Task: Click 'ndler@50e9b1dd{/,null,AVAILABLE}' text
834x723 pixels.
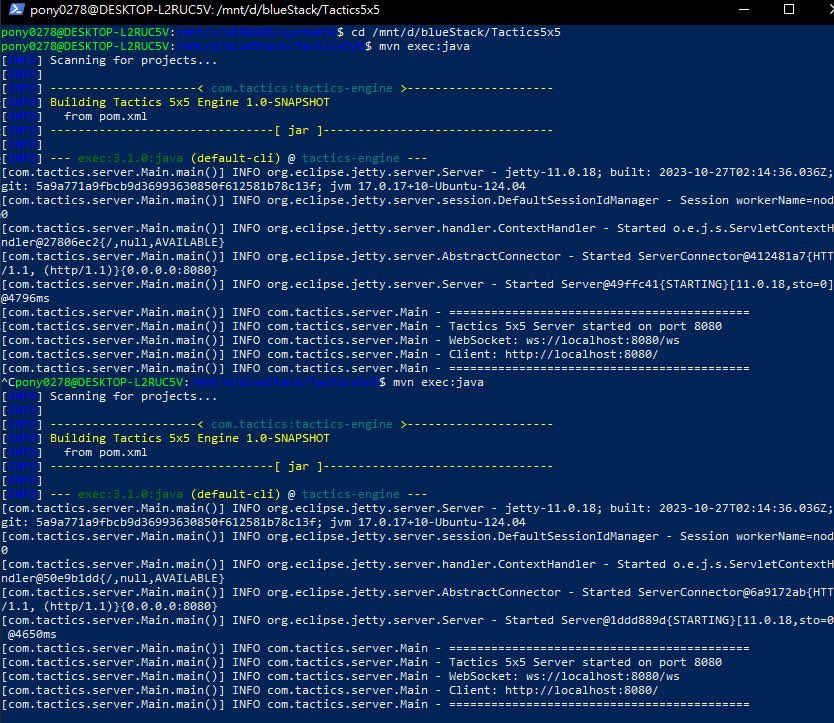Action: tap(113, 578)
